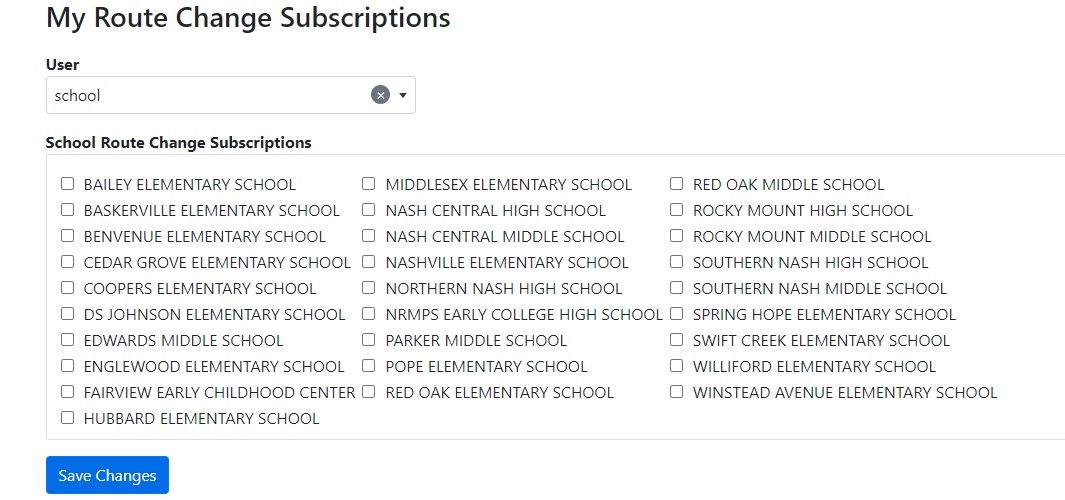Enable Swift Creek Elementary School checkbox
The height and width of the screenshot is (500, 1065).
(677, 340)
